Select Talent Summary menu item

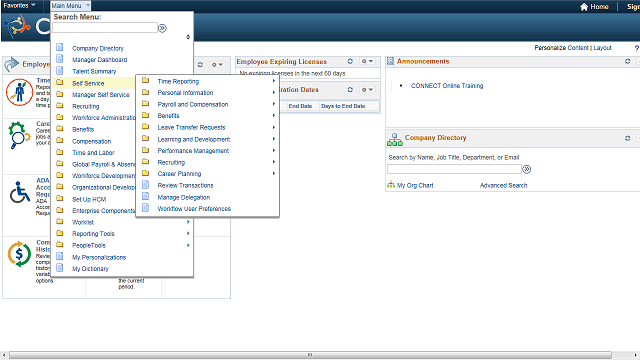(x=94, y=71)
